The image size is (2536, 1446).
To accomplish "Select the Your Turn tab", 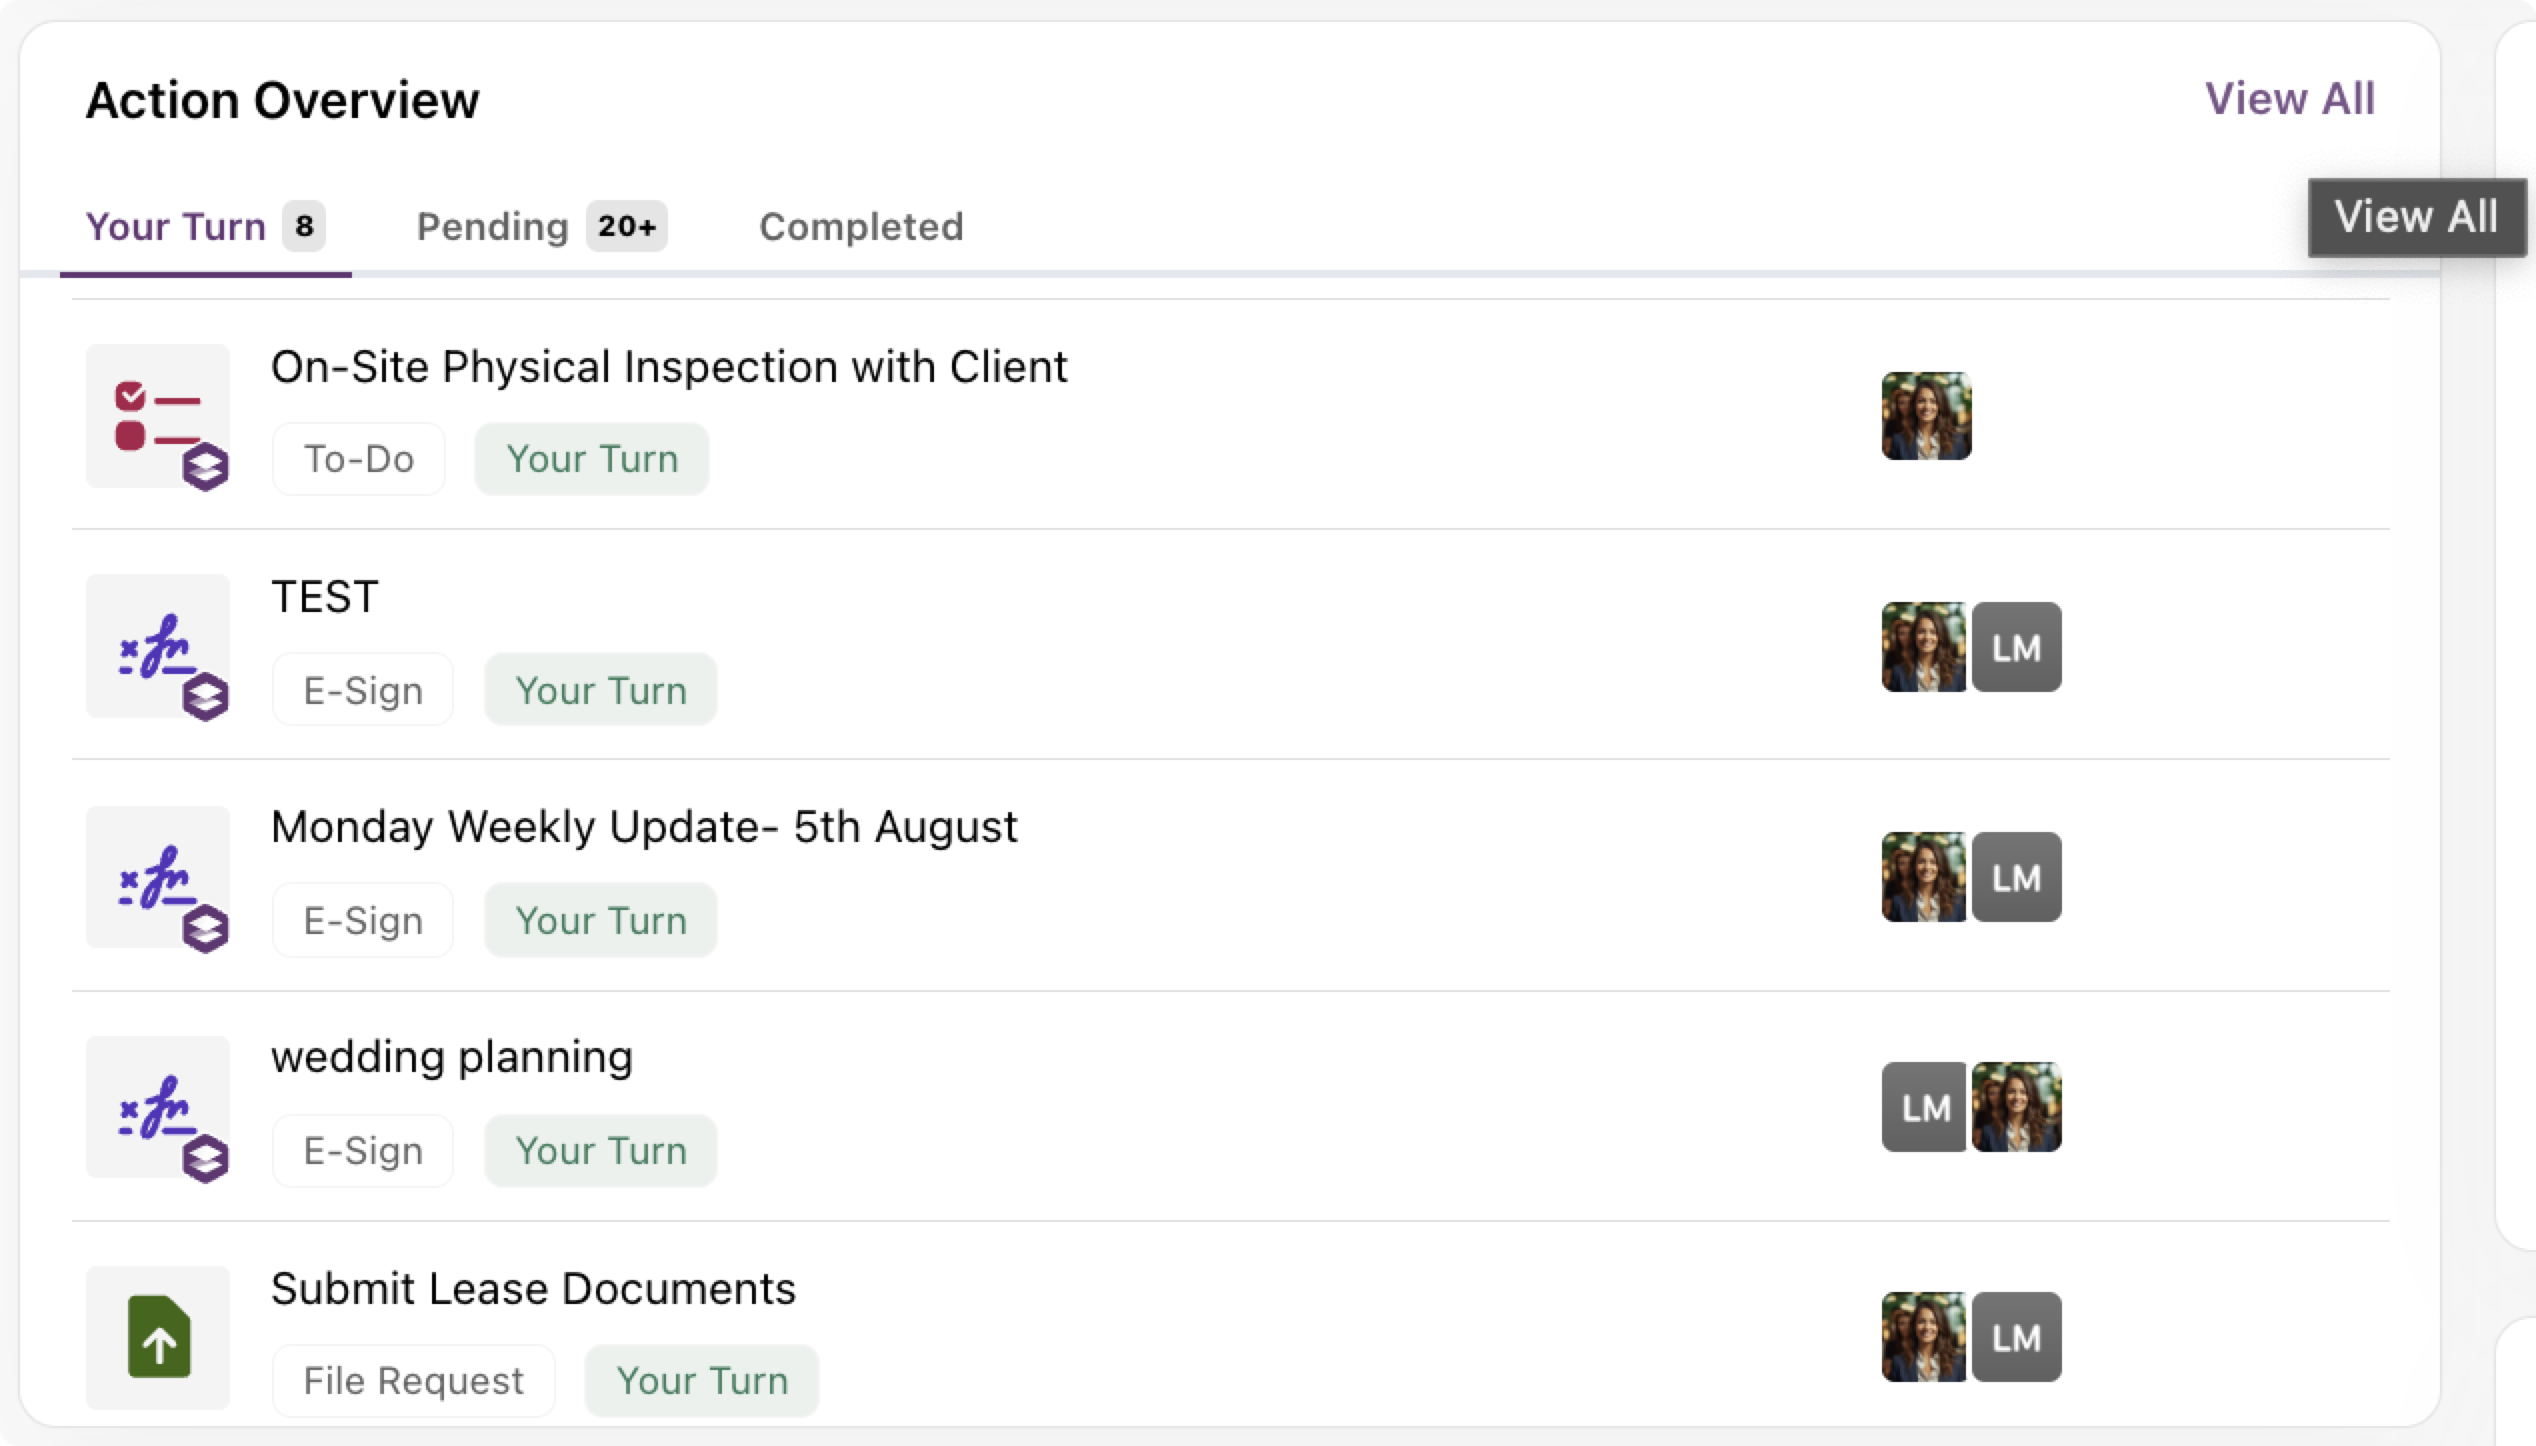I will 205,226.
